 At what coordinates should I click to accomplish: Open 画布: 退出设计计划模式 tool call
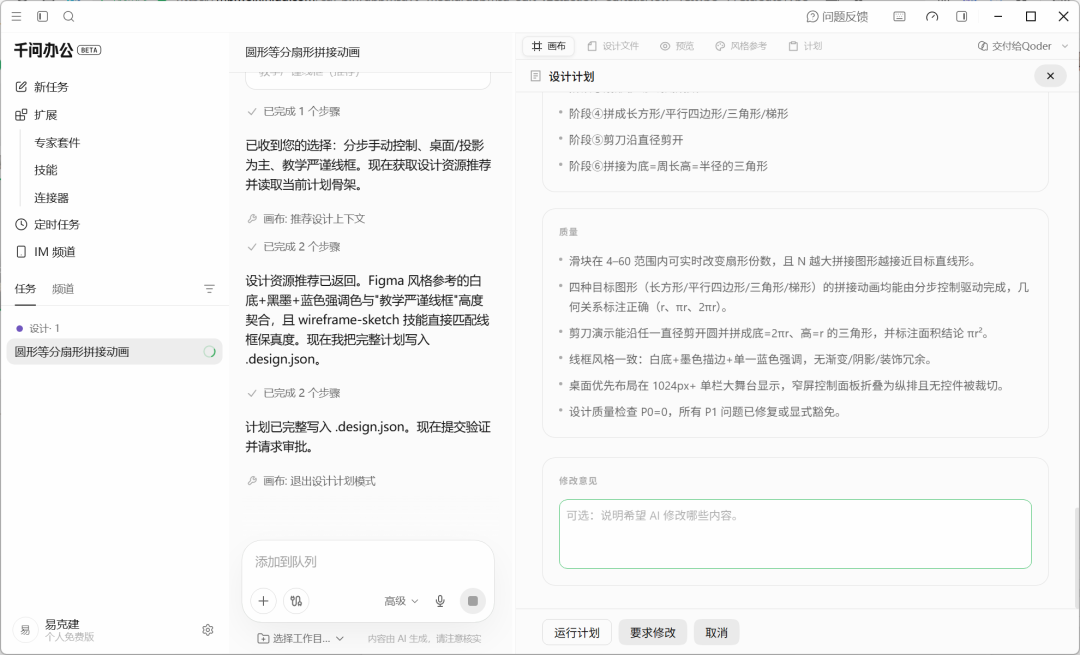(311, 481)
